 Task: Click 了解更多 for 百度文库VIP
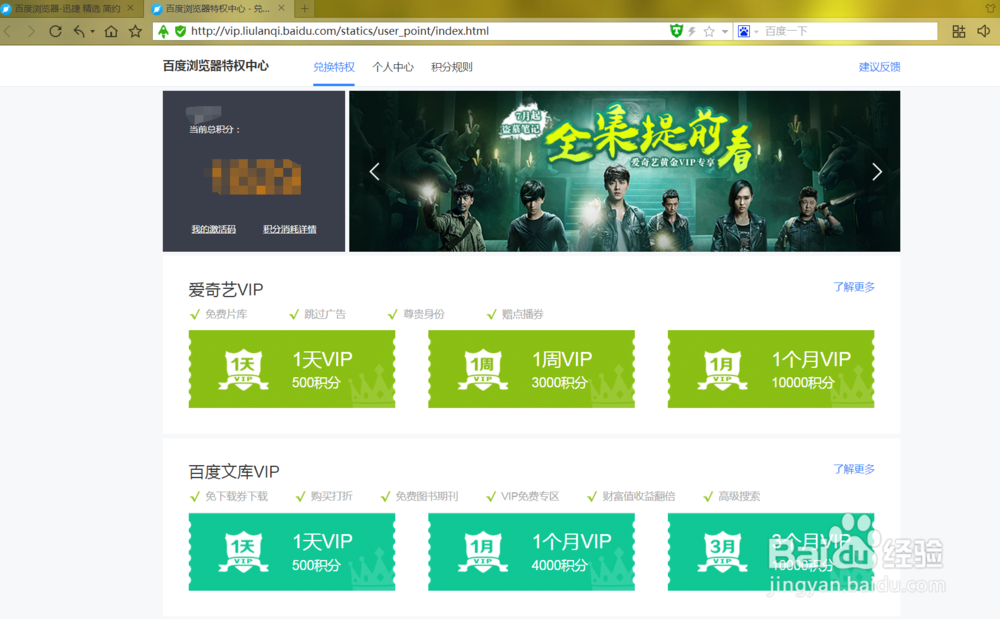coord(854,469)
